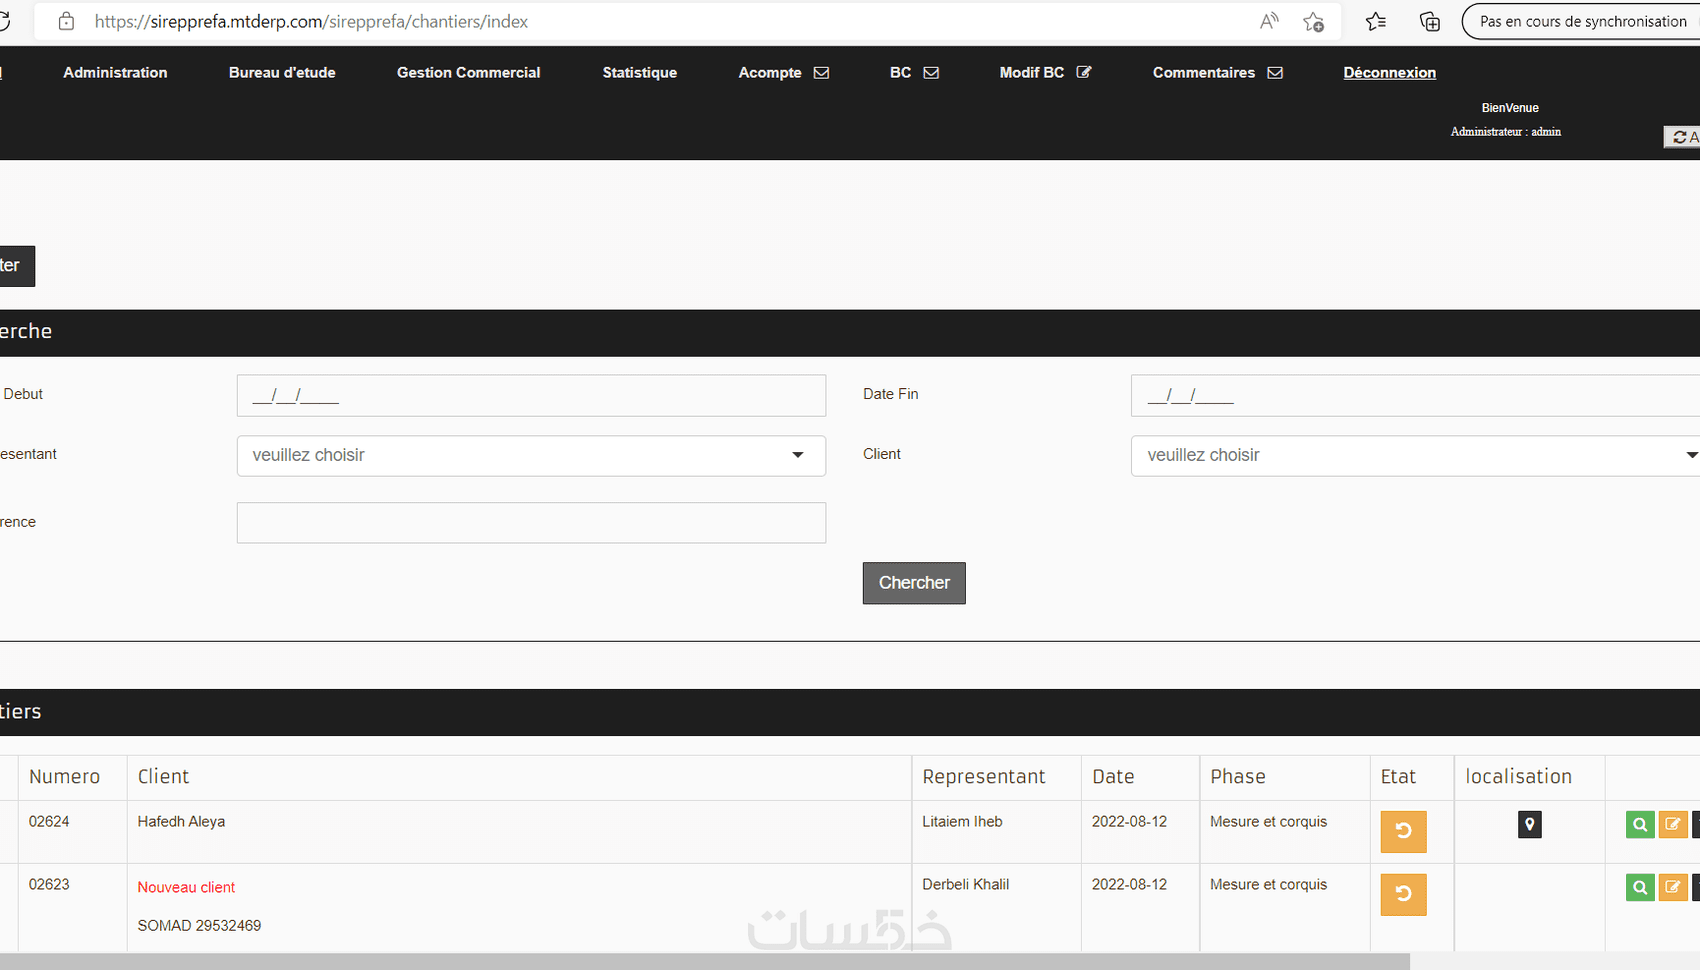Screen dimensions: 1700x970
Task: Click the Etat column header
Action: coord(1398,777)
